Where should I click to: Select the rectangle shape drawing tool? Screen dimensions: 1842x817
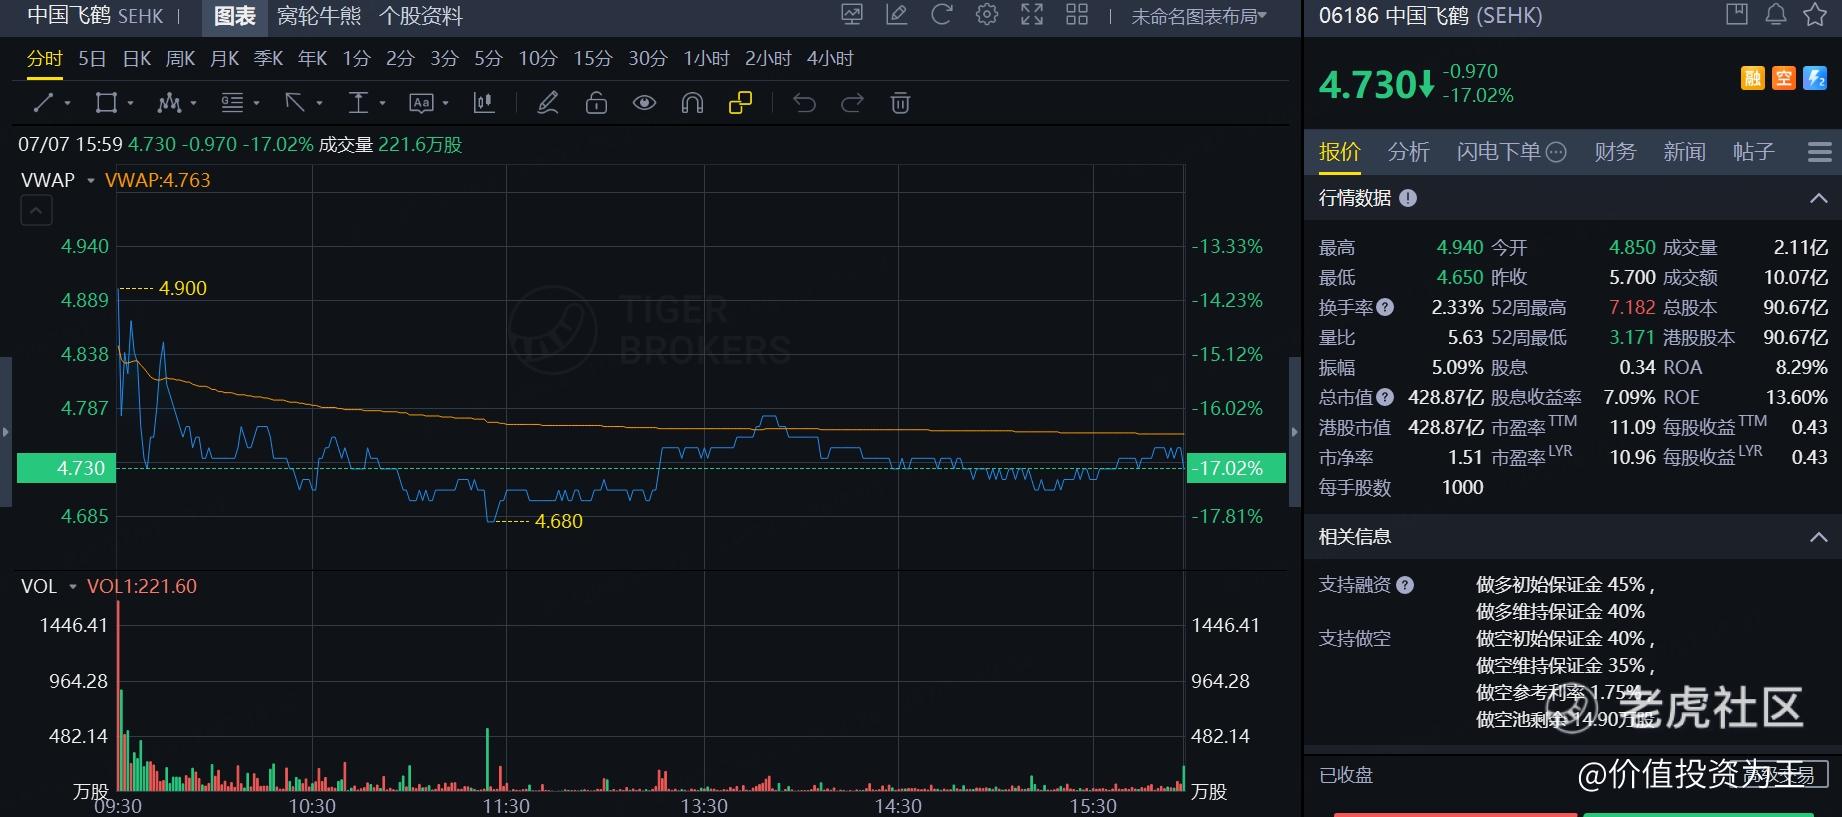click(x=105, y=103)
